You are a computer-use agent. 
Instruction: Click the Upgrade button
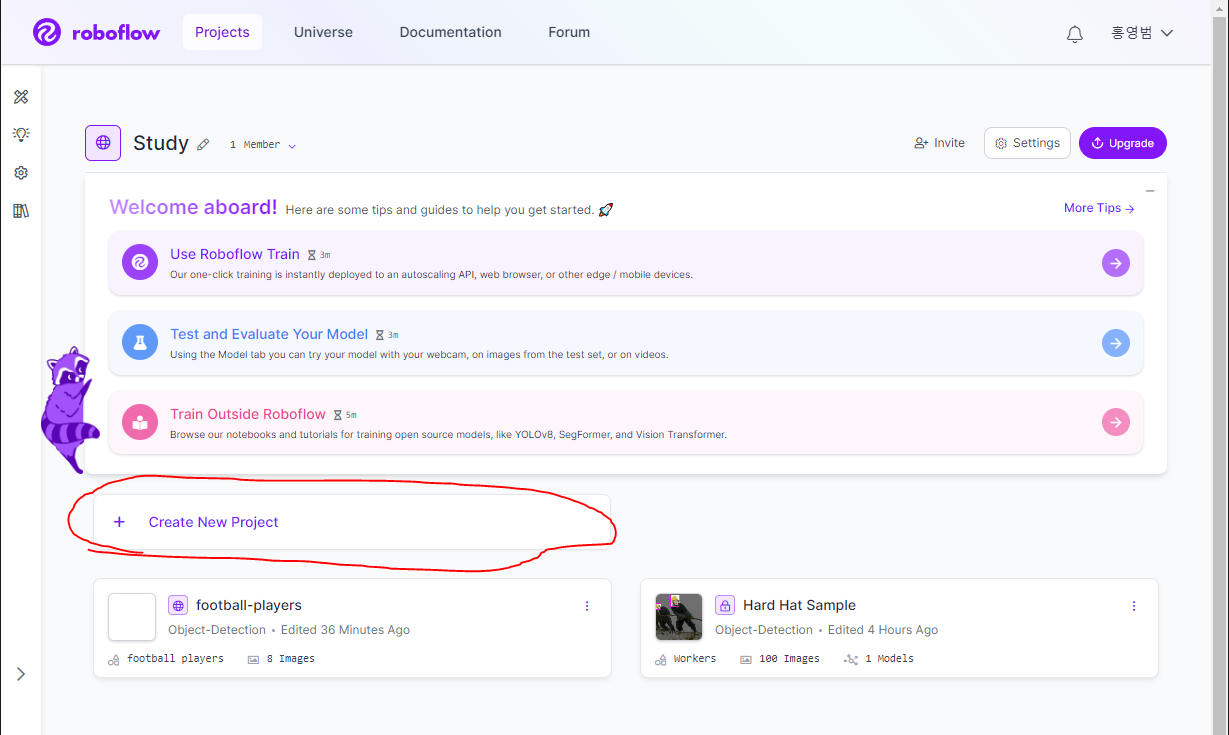pos(1123,143)
